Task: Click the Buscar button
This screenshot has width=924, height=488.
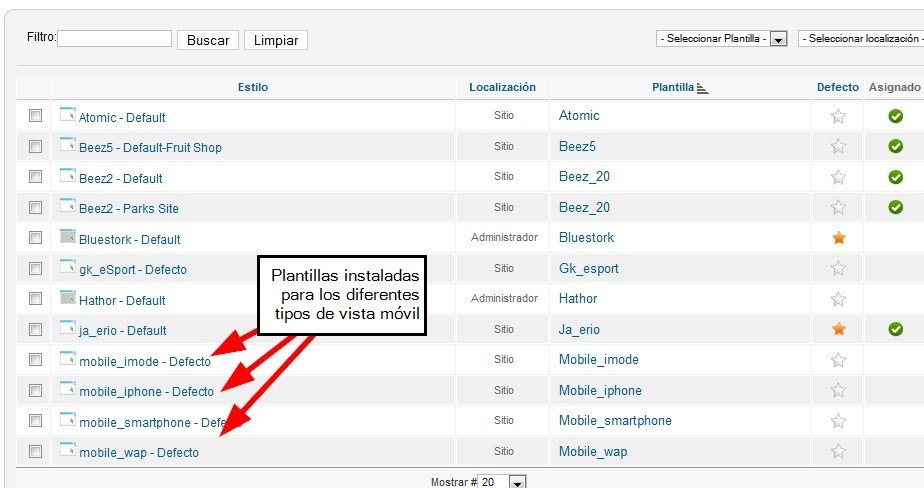Action: tap(208, 40)
